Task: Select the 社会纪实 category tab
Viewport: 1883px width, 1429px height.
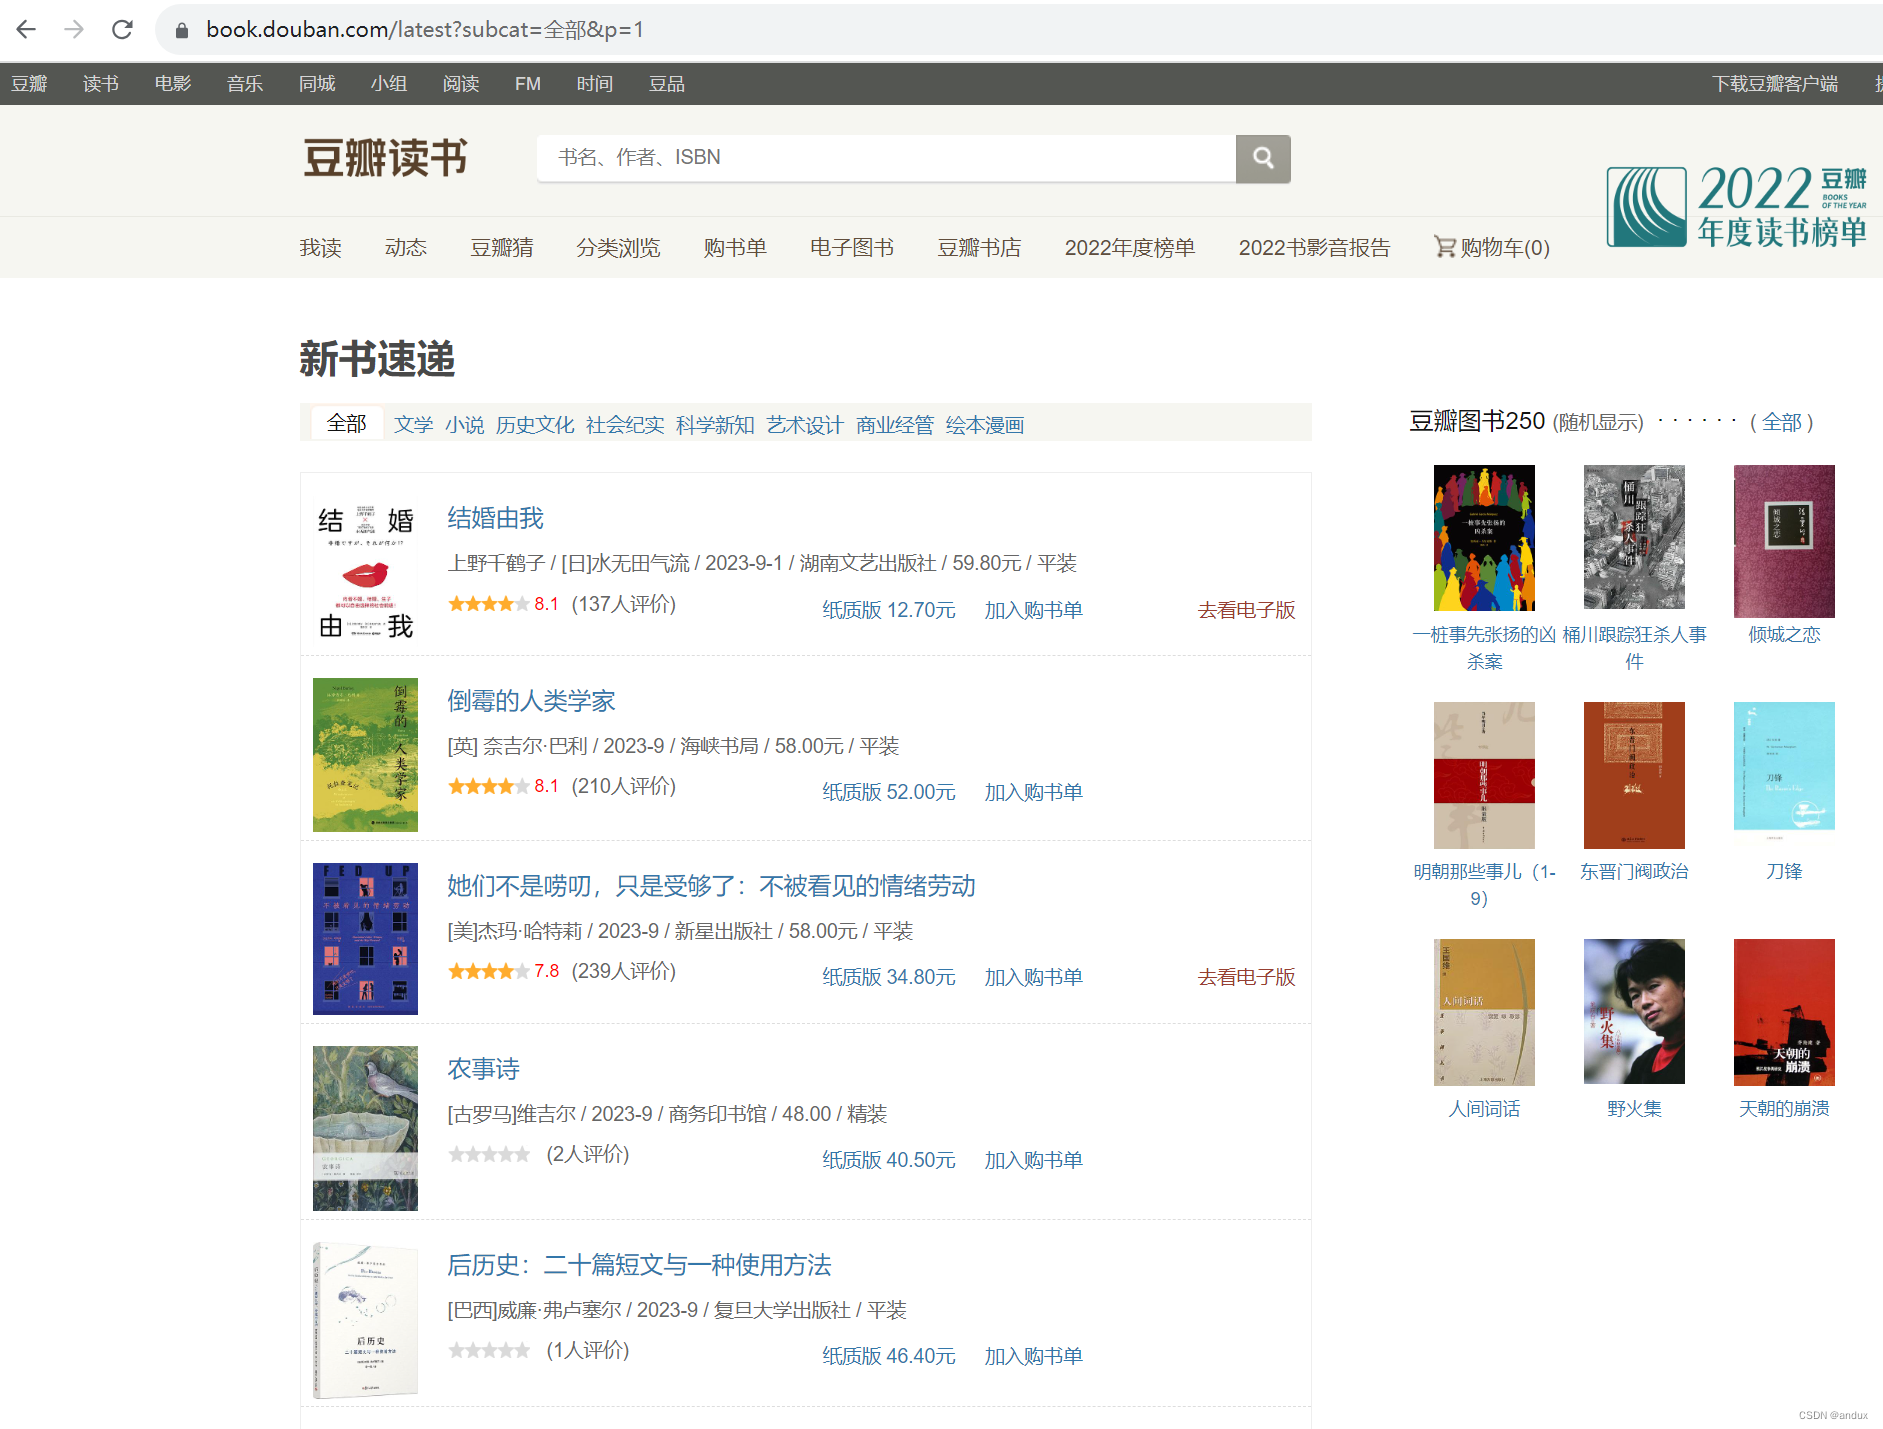Action: pos(625,425)
